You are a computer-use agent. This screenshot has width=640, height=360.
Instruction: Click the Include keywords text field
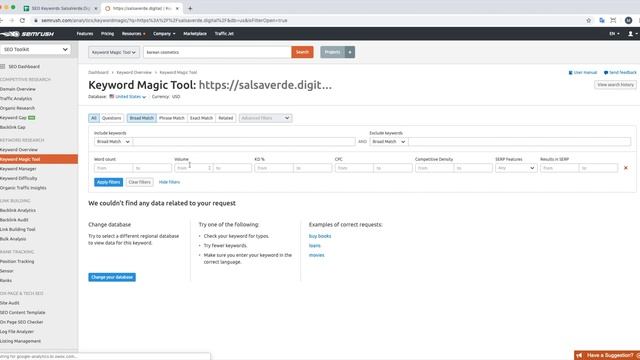[244, 142]
